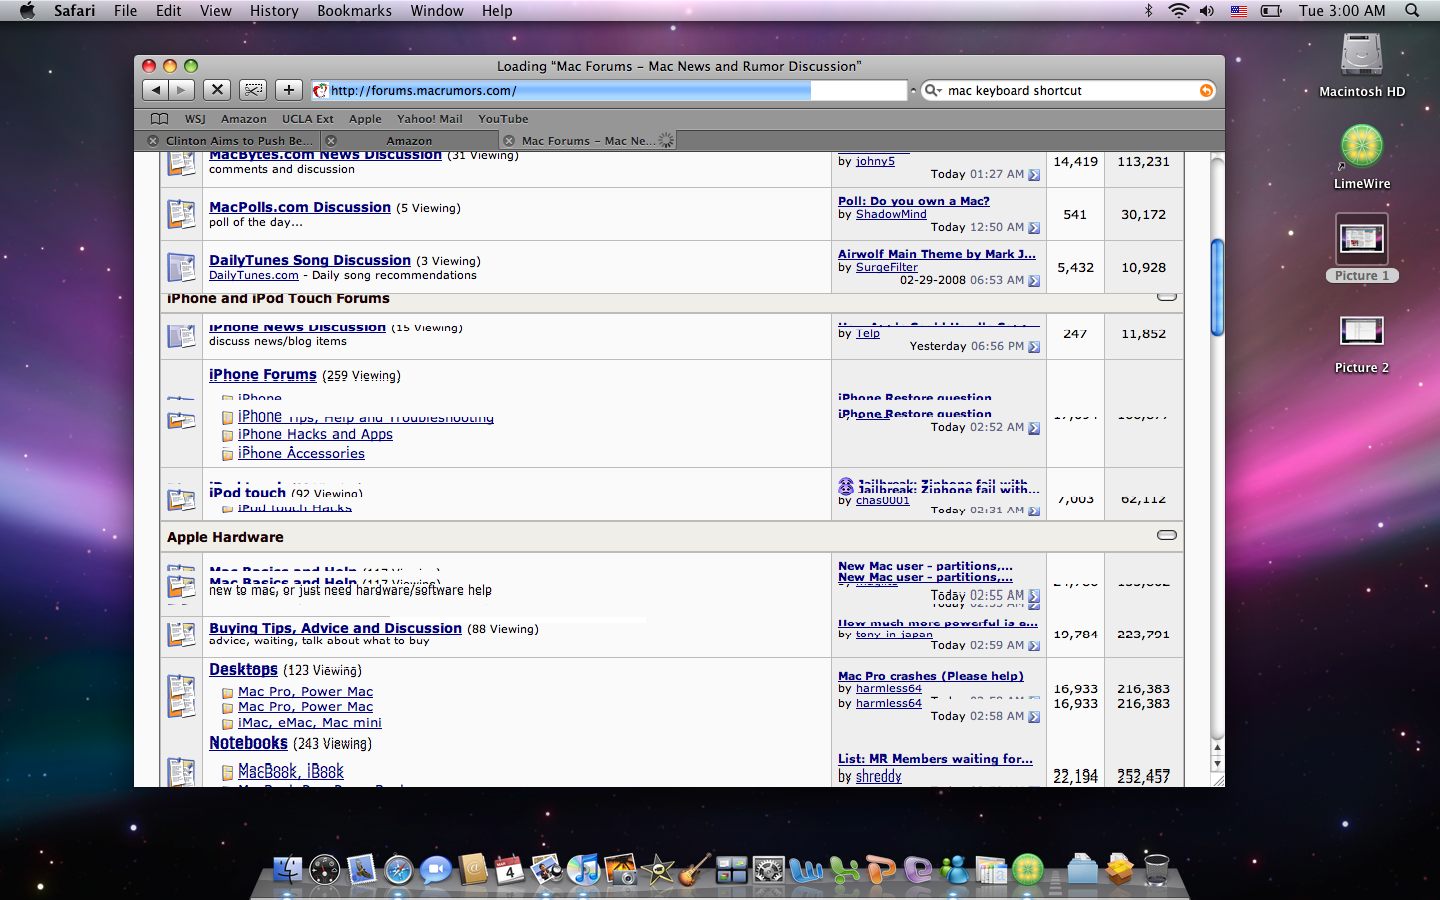This screenshot has height=900, width=1440.
Task: Open System Preferences from the Dock
Action: point(768,869)
